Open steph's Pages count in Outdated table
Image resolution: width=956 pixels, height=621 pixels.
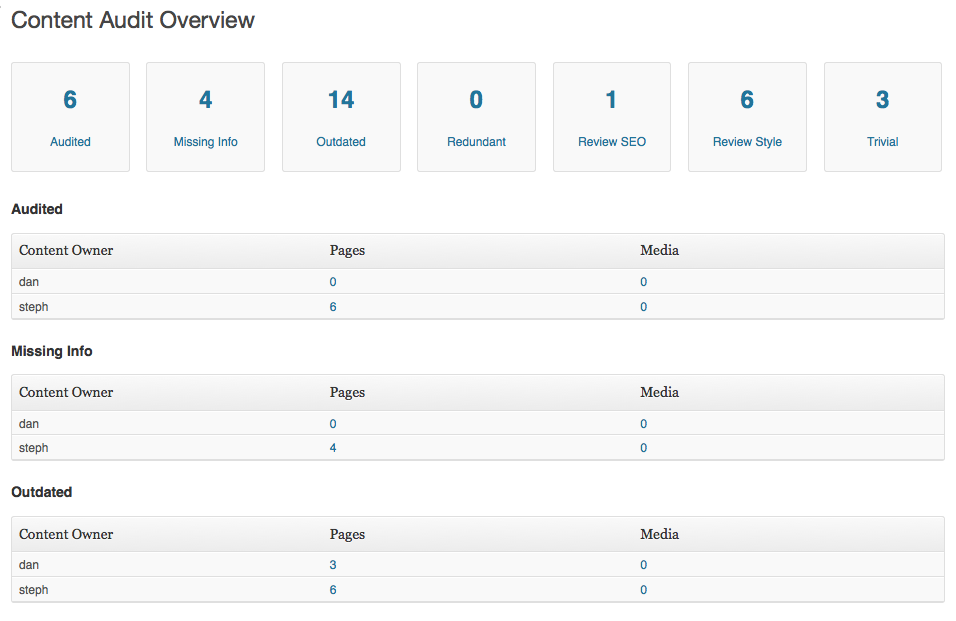click(333, 590)
